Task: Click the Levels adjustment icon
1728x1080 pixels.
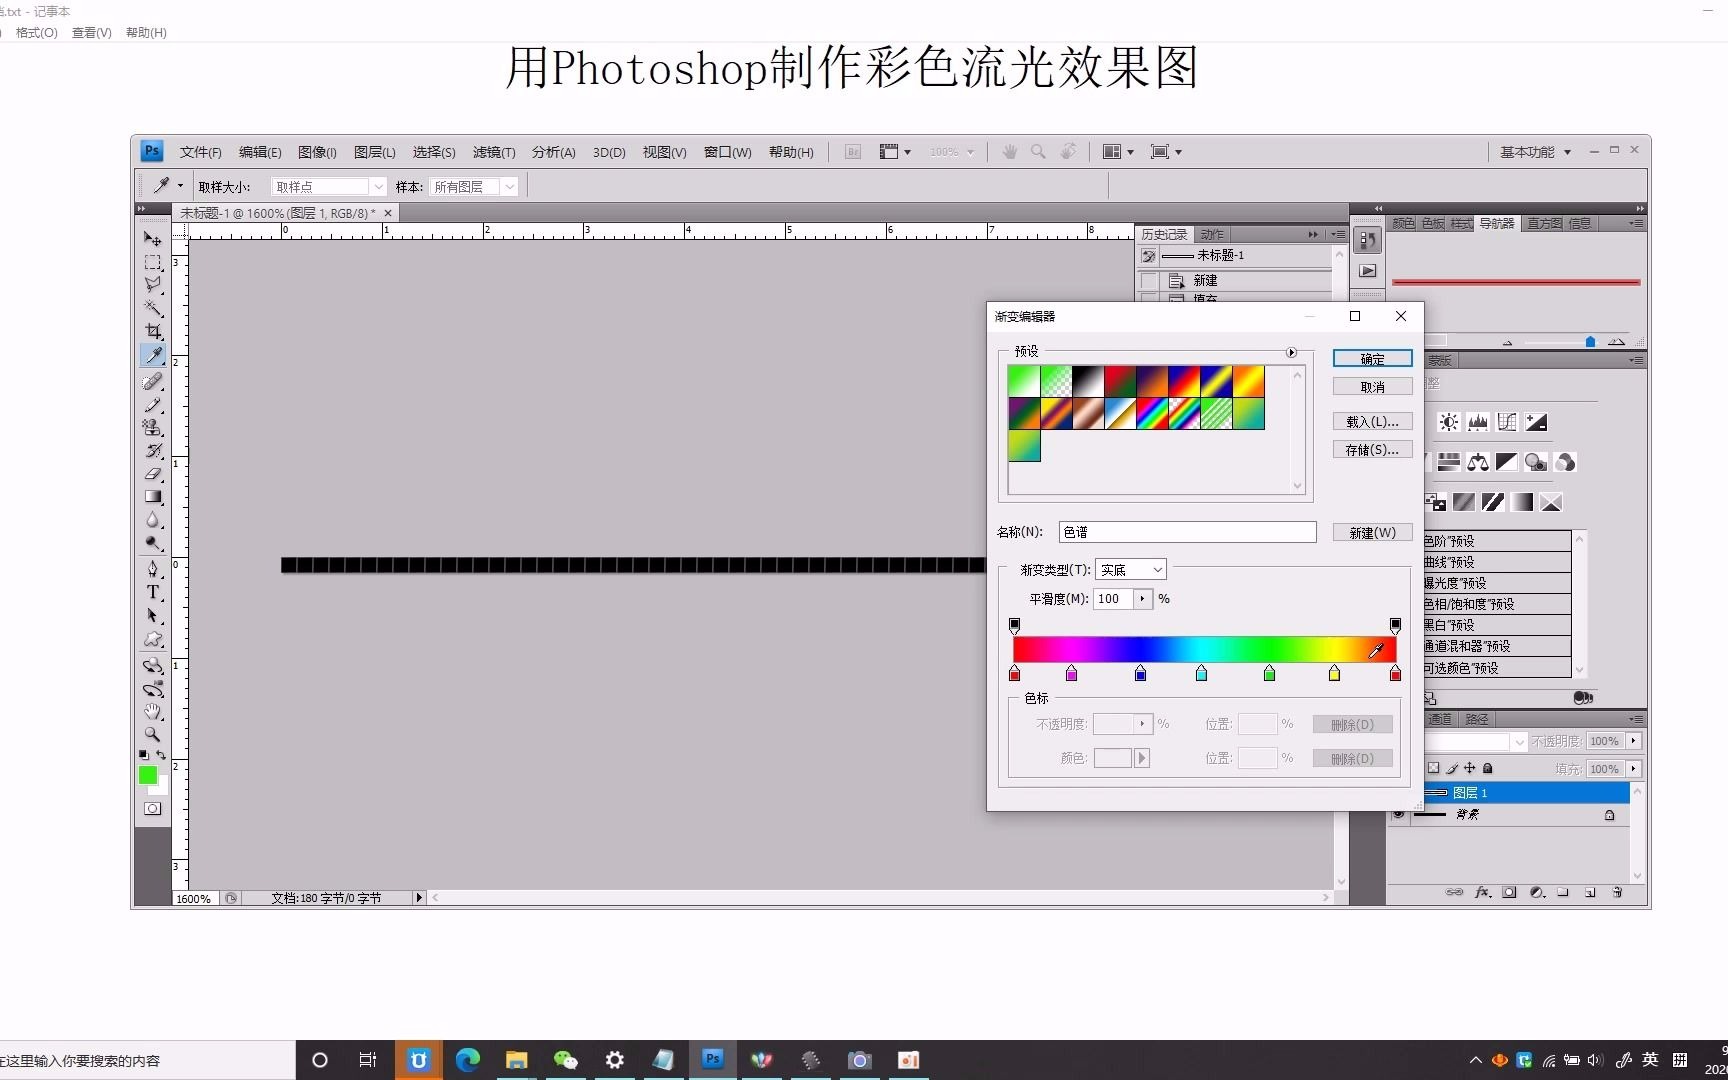Action: [x=1478, y=422]
